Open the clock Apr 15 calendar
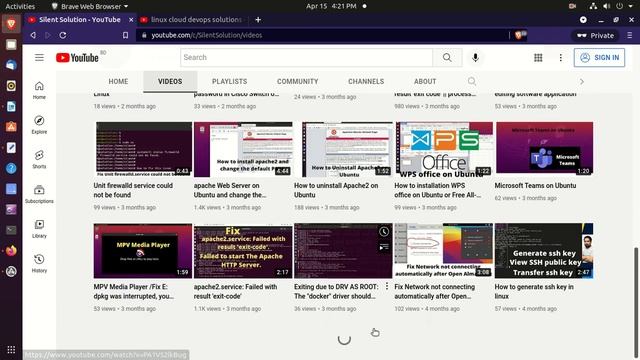Viewport: 640px width, 360px height. (331, 6)
